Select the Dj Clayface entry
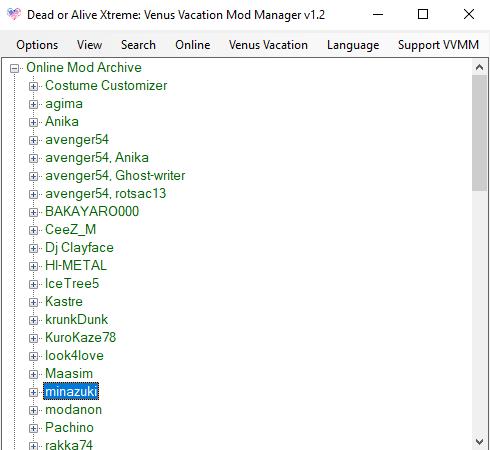Screen dimensions: 490x450 [79, 248]
